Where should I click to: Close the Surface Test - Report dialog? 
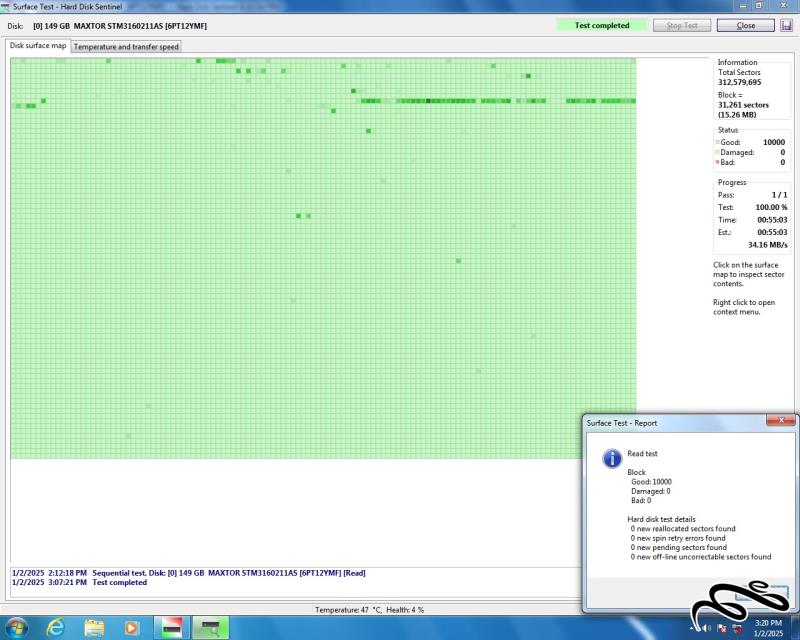pyautogui.click(x=781, y=420)
